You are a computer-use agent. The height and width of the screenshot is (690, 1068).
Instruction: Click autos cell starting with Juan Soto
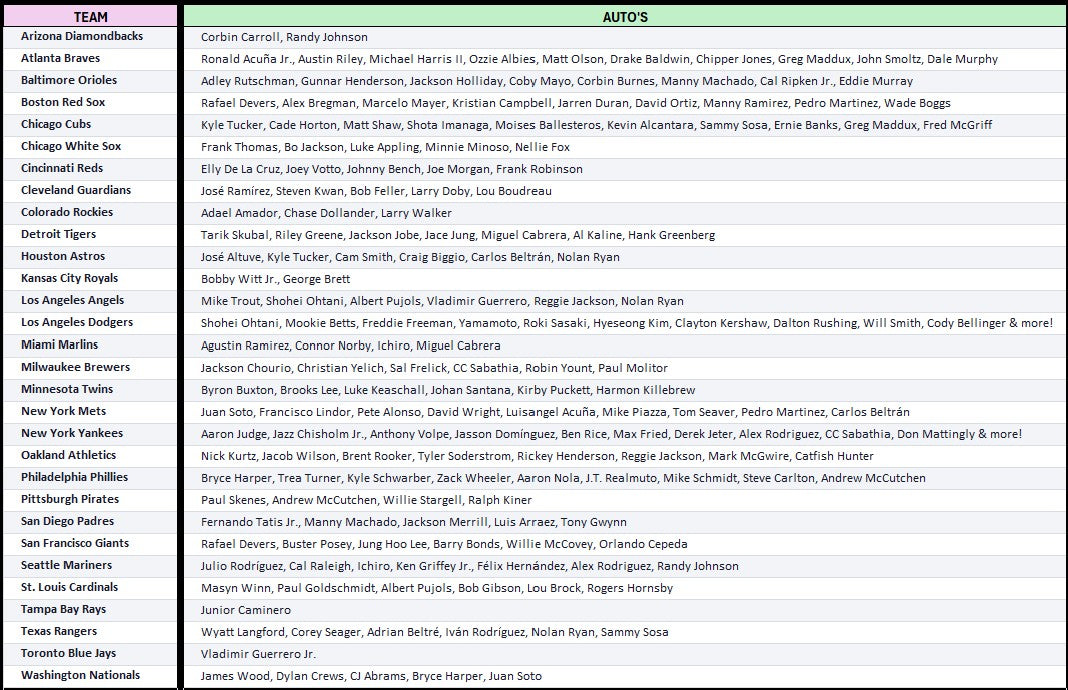click(x=625, y=411)
